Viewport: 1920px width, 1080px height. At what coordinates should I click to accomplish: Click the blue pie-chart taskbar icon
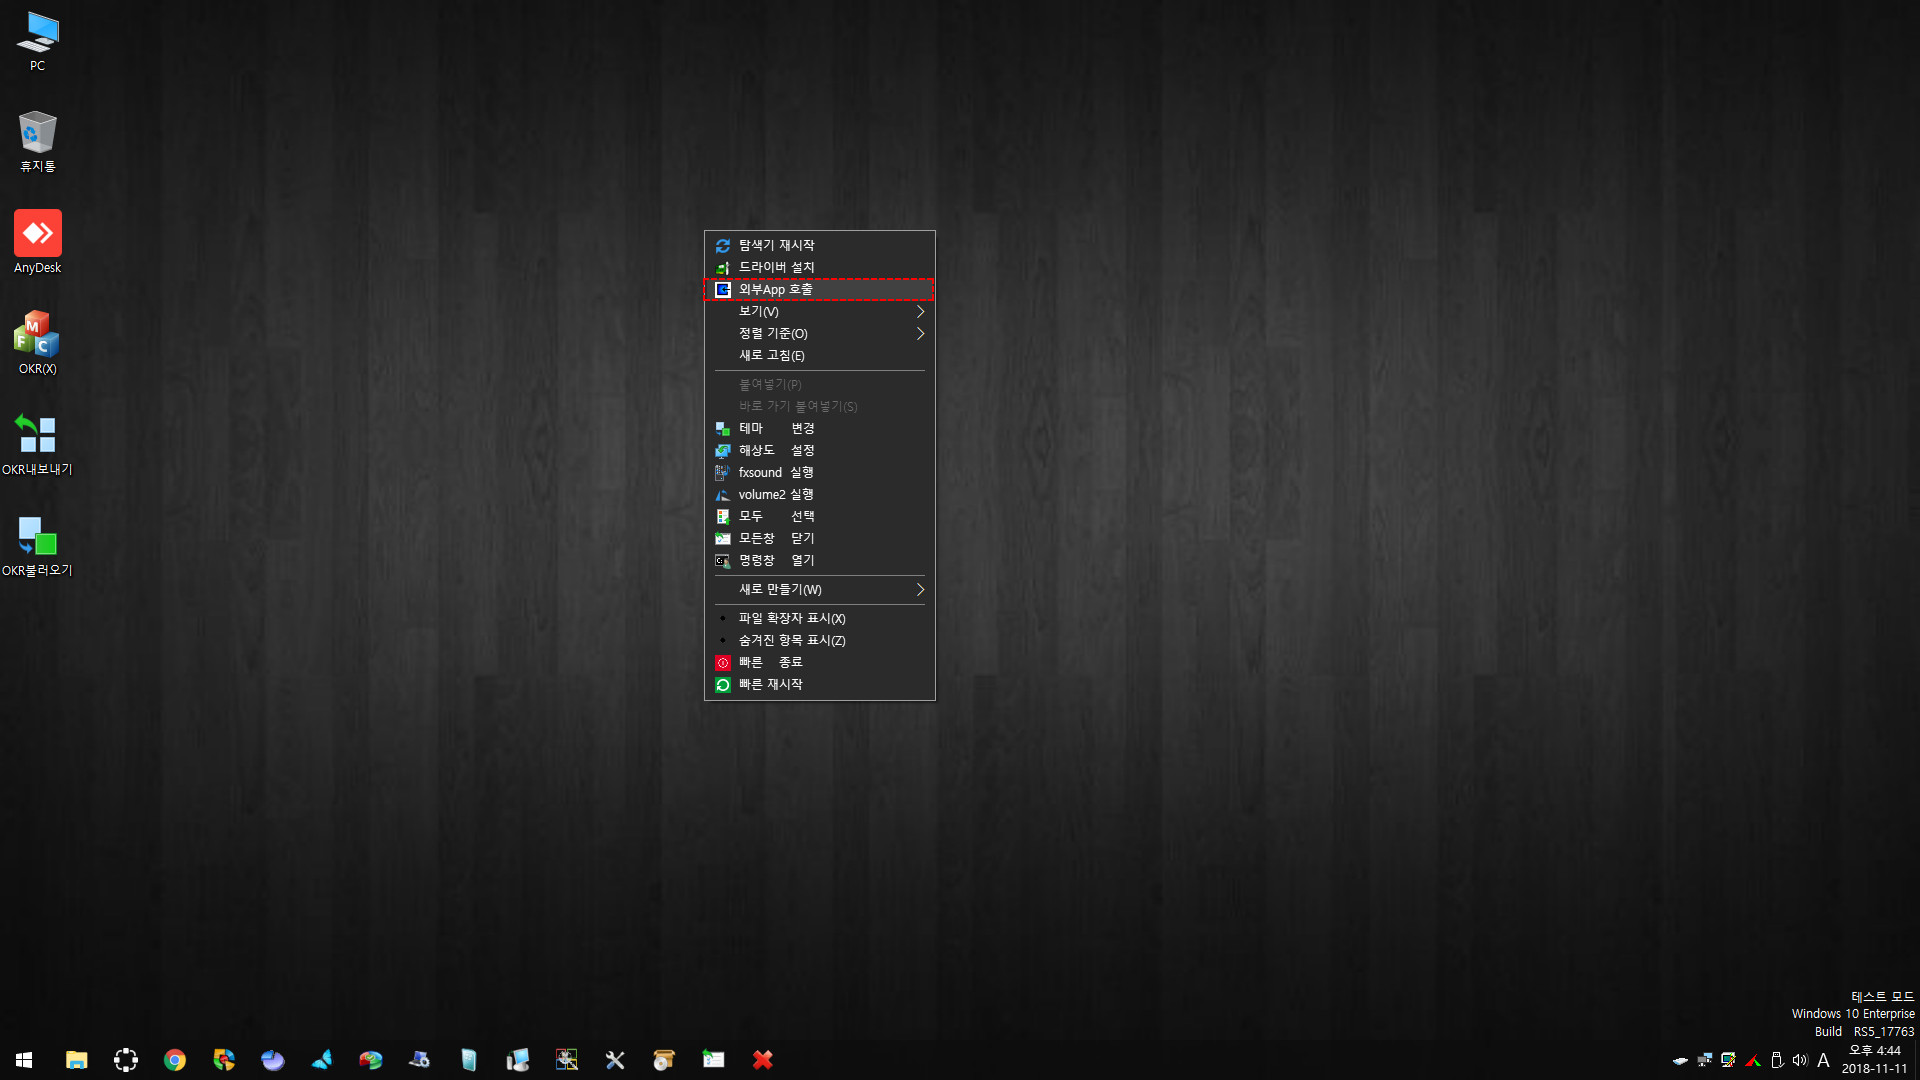(x=273, y=1060)
